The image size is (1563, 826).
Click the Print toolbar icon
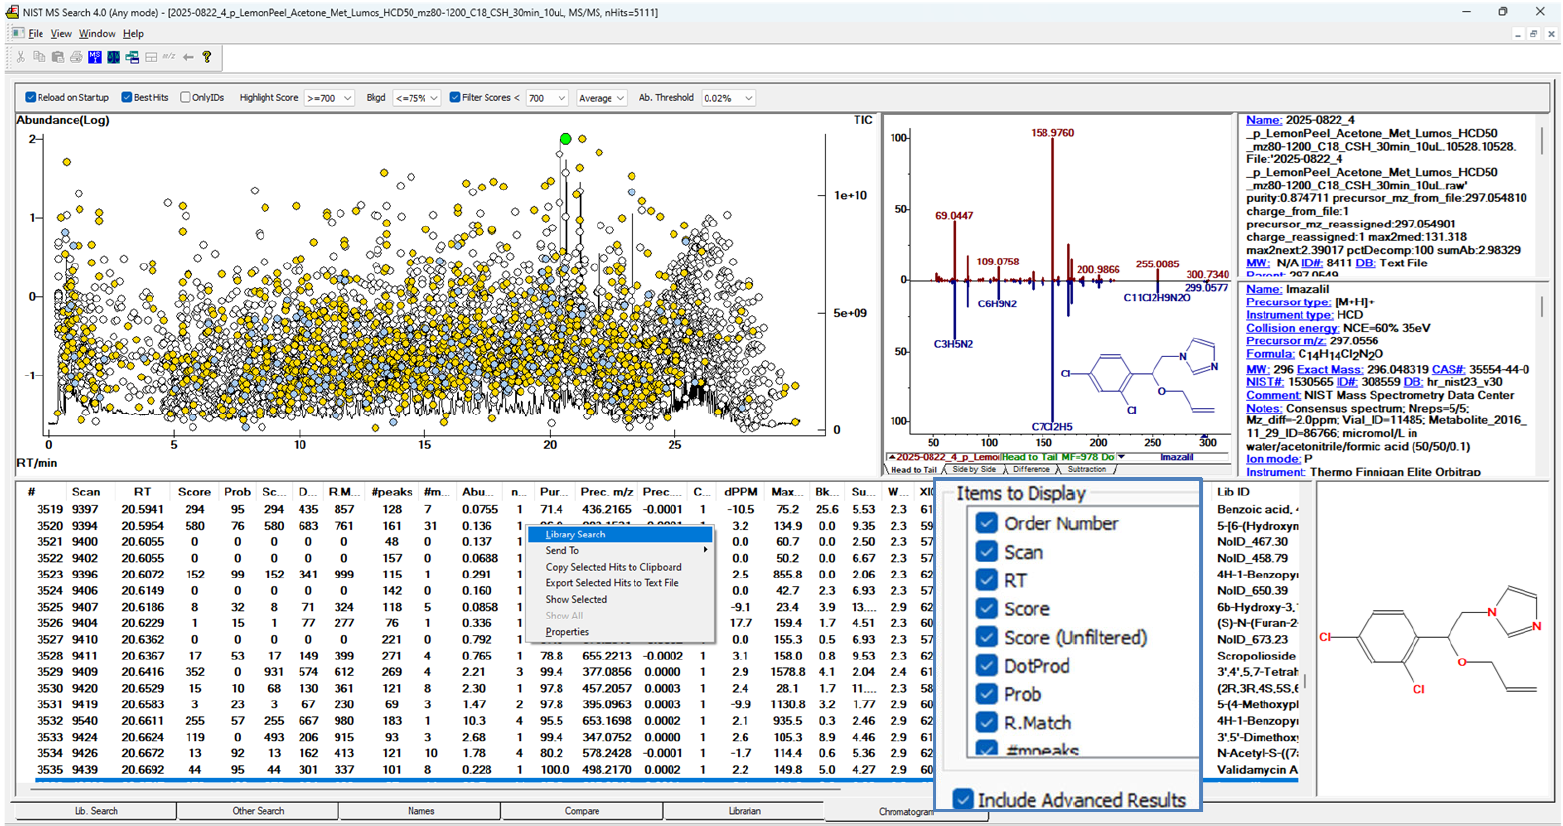pyautogui.click(x=76, y=57)
